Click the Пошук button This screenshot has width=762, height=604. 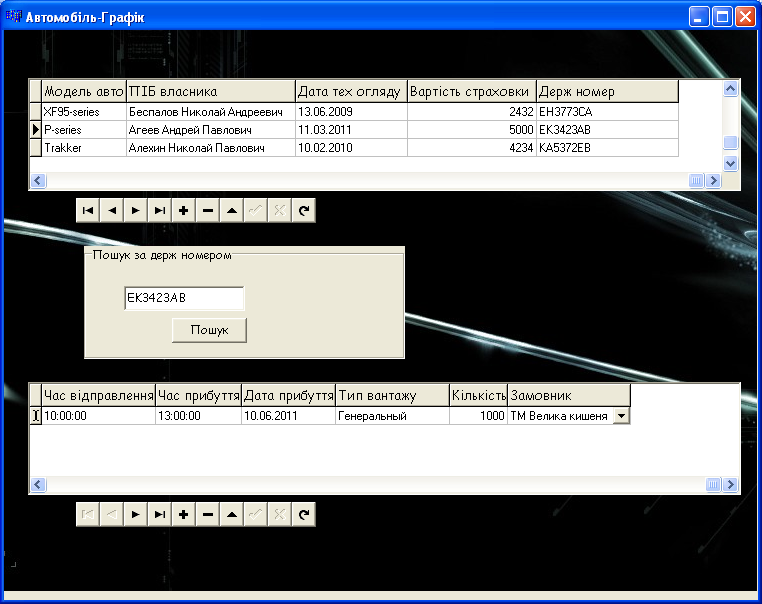click(209, 330)
